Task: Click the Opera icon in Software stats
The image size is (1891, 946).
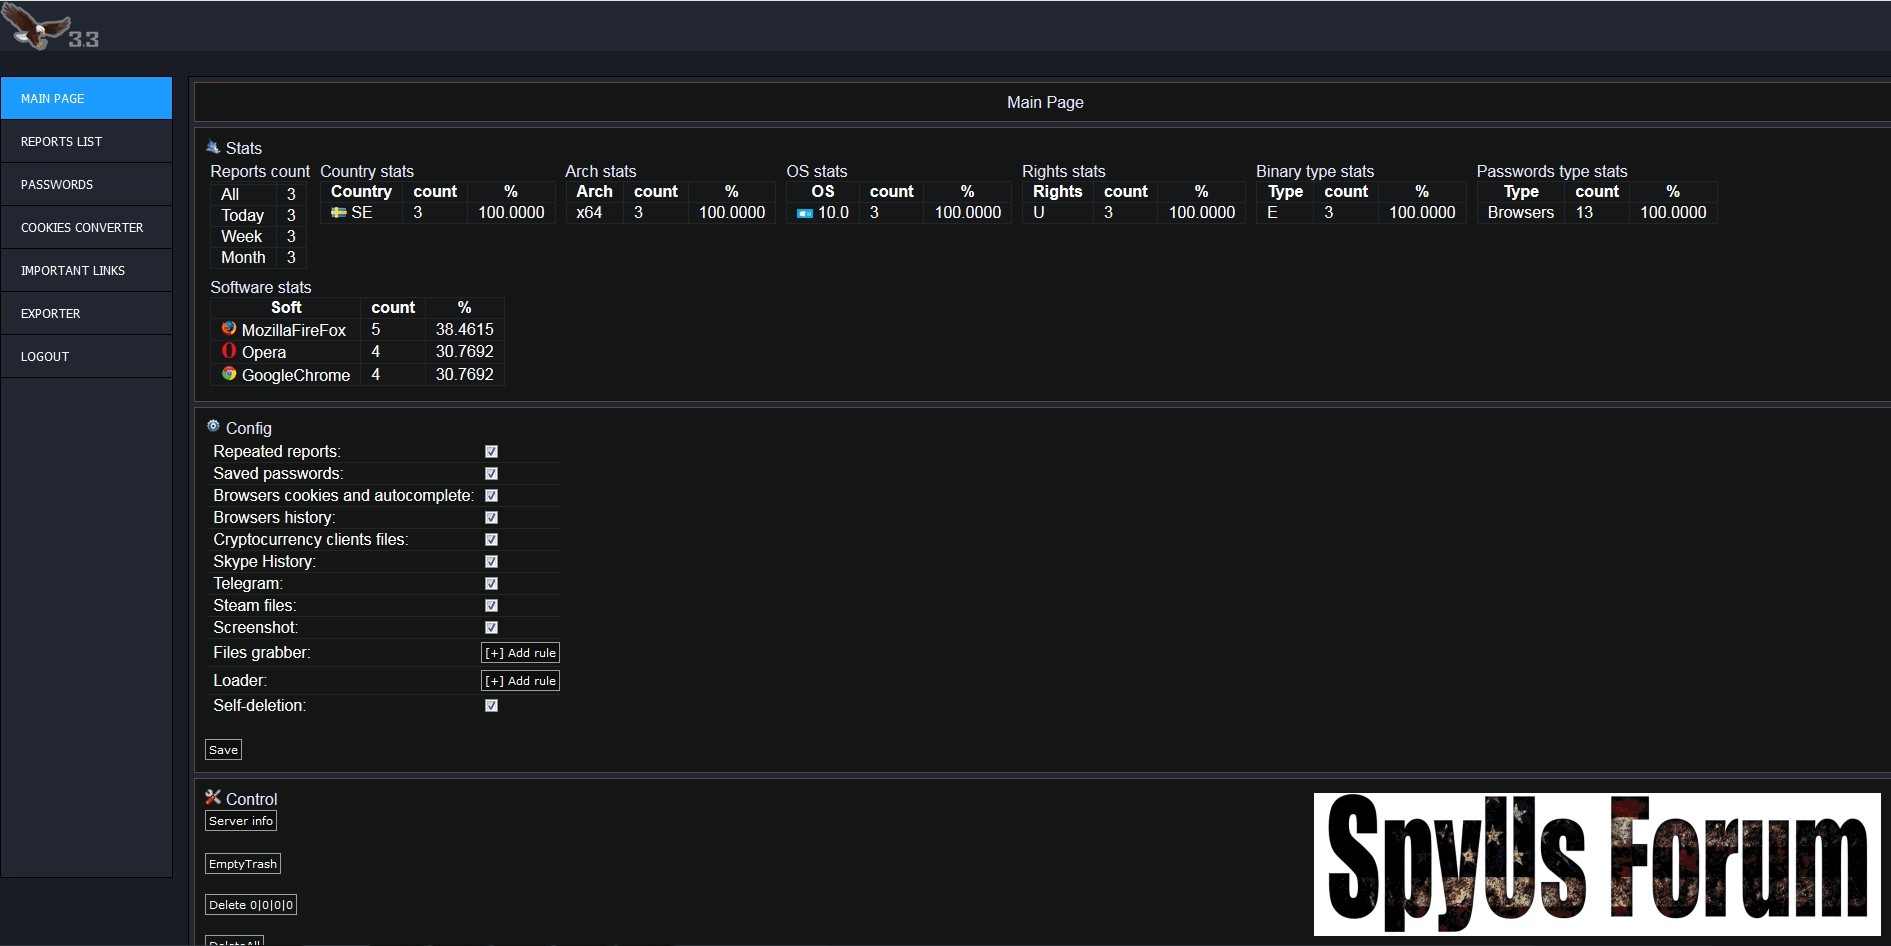Action: click(229, 351)
